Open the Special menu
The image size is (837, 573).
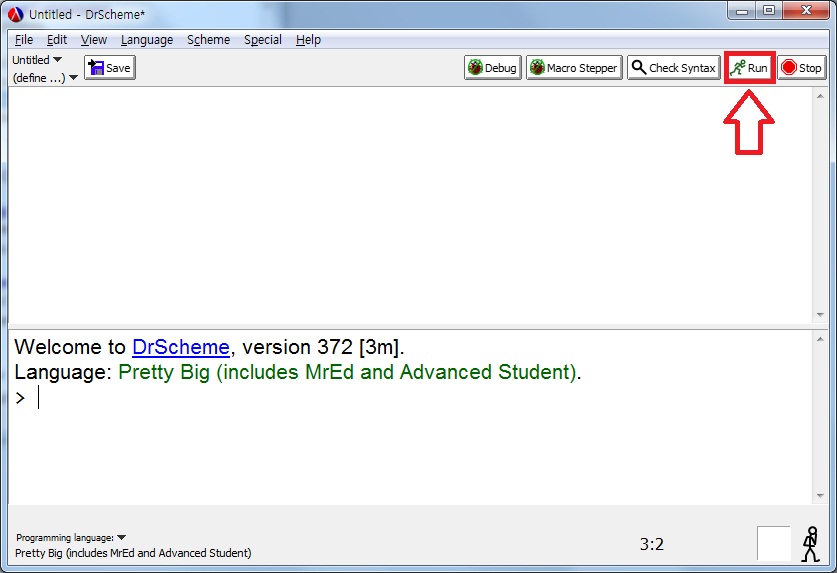coord(263,40)
